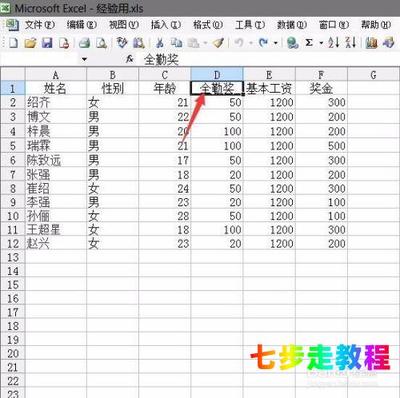Click the Undo arrow icon
400x398 pixels.
[238, 43]
